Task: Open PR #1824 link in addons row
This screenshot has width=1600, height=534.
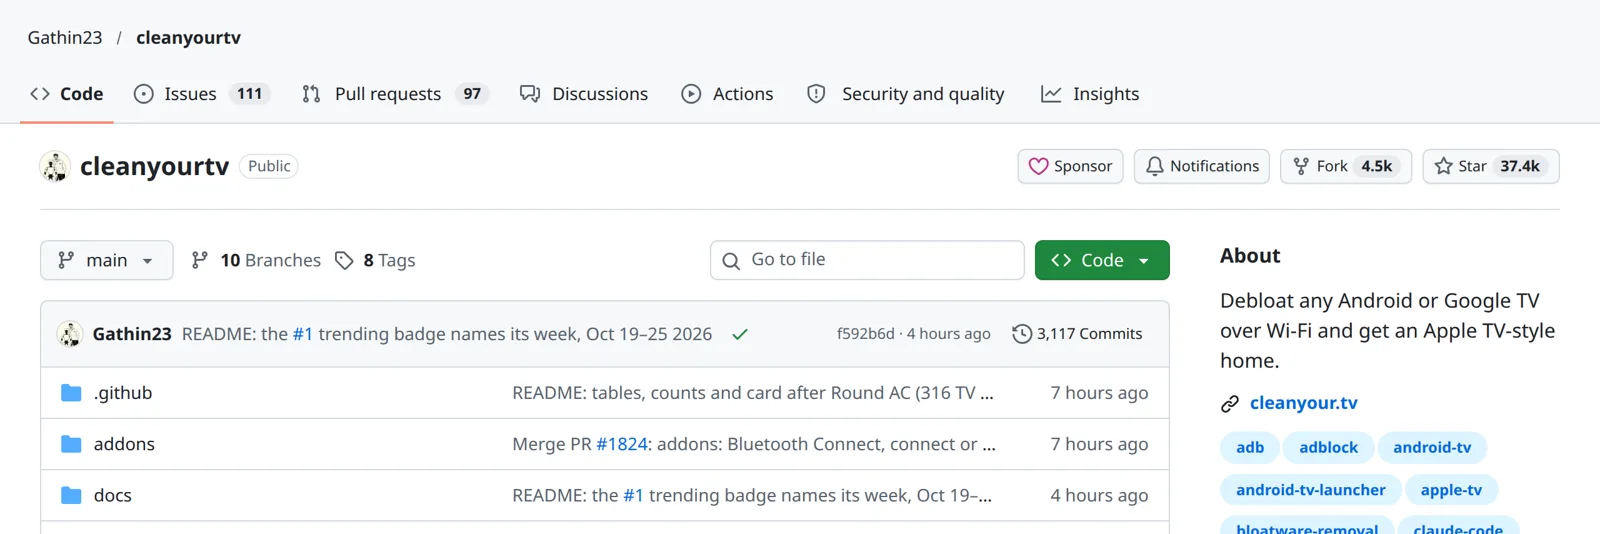Action: (x=622, y=444)
